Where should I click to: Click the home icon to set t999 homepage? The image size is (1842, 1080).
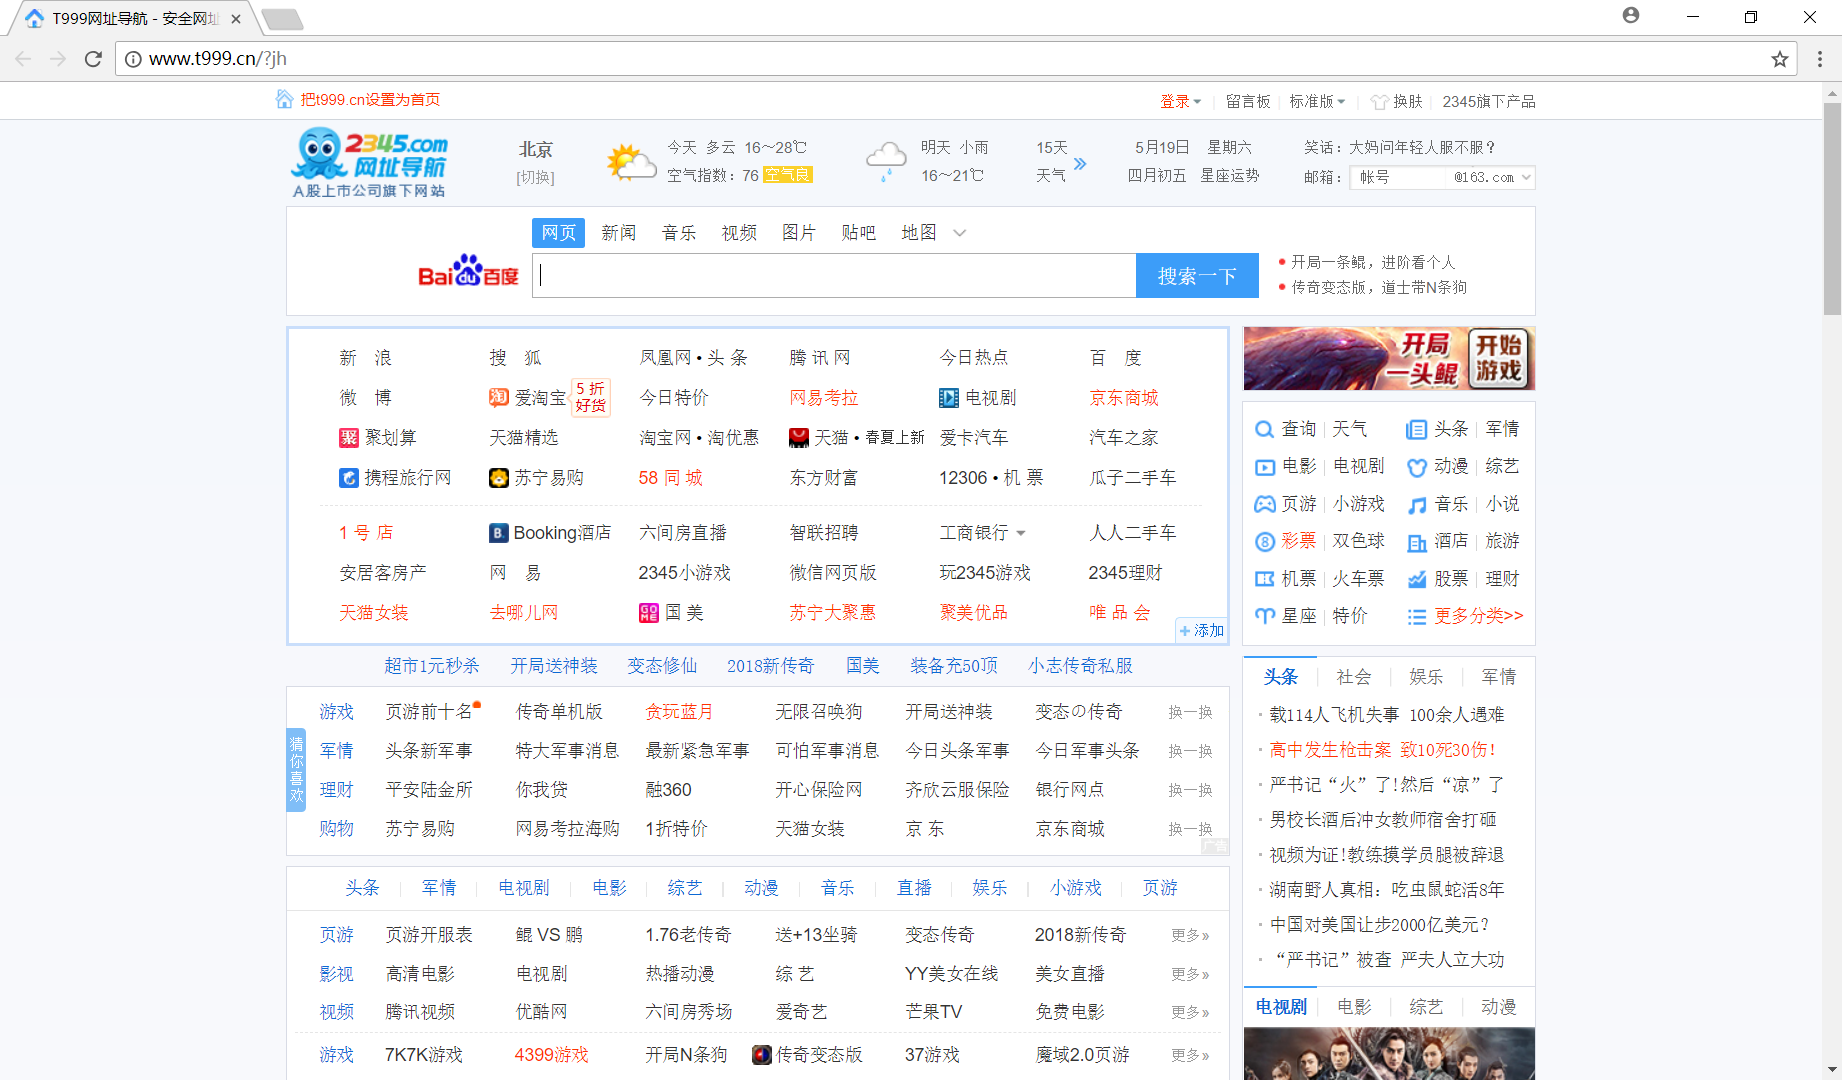(283, 99)
